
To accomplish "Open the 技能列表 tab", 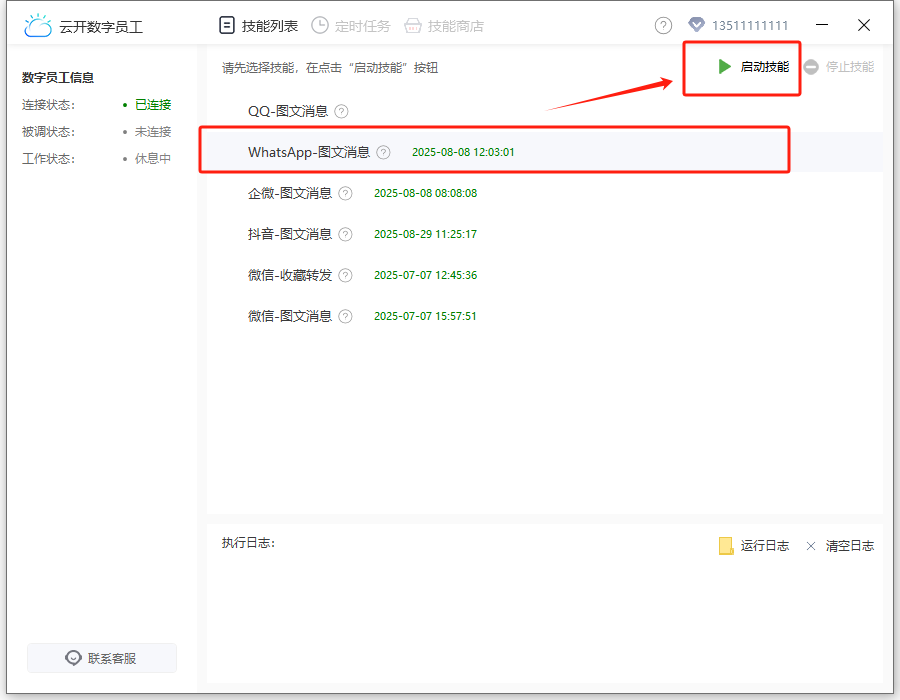I will pos(259,26).
